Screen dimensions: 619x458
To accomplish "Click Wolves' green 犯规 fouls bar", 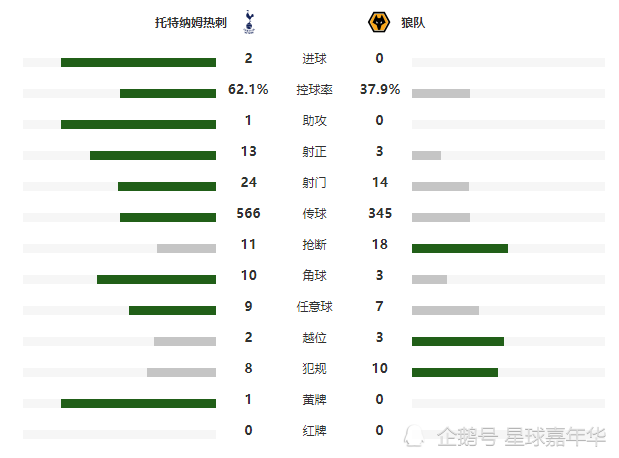I will point(455,372).
